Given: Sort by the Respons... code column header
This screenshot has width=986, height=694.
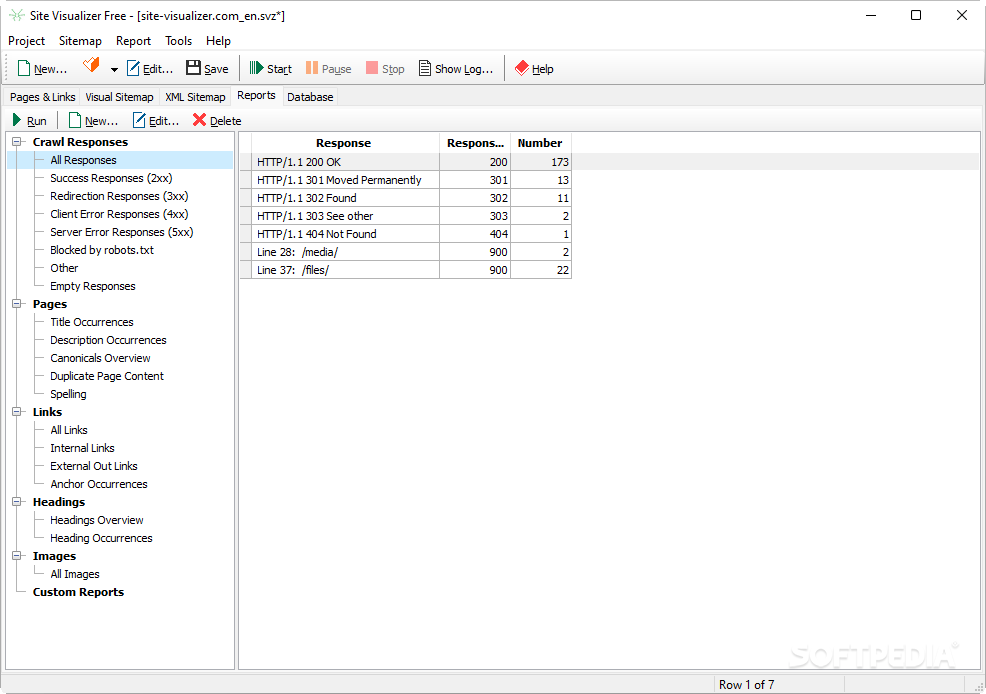Looking at the screenshot, I should (475, 143).
